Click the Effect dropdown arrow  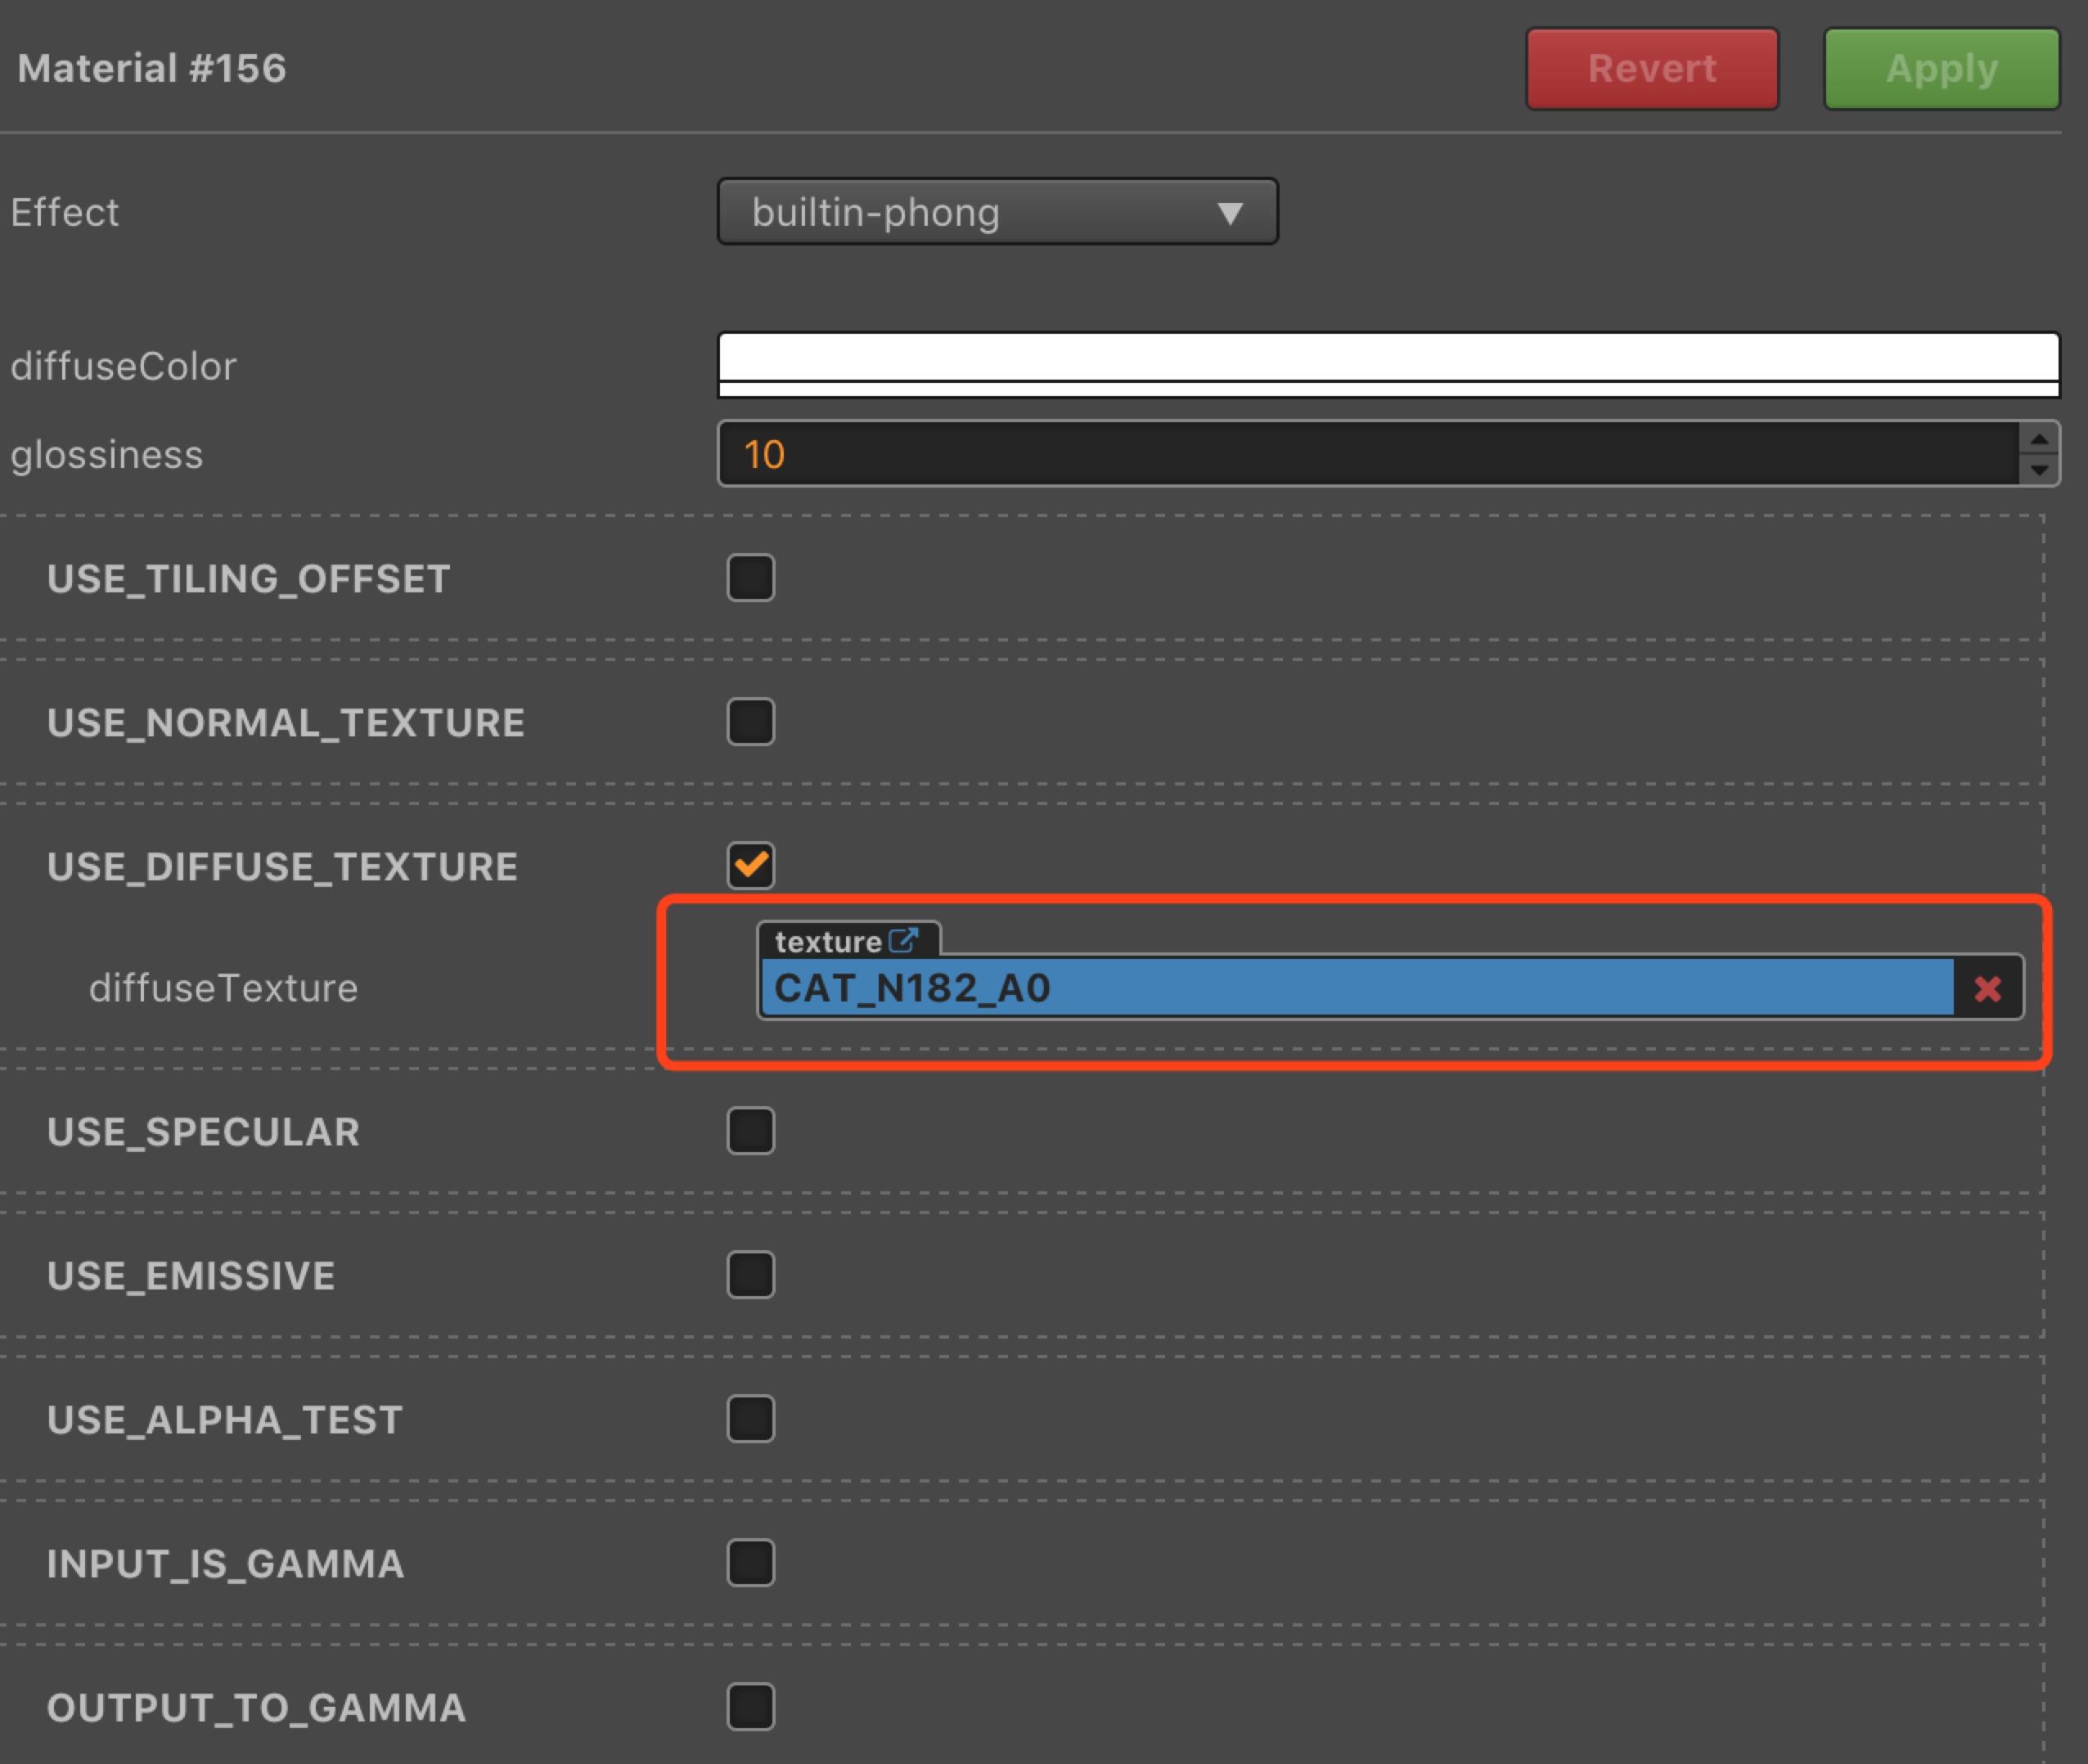click(1230, 213)
